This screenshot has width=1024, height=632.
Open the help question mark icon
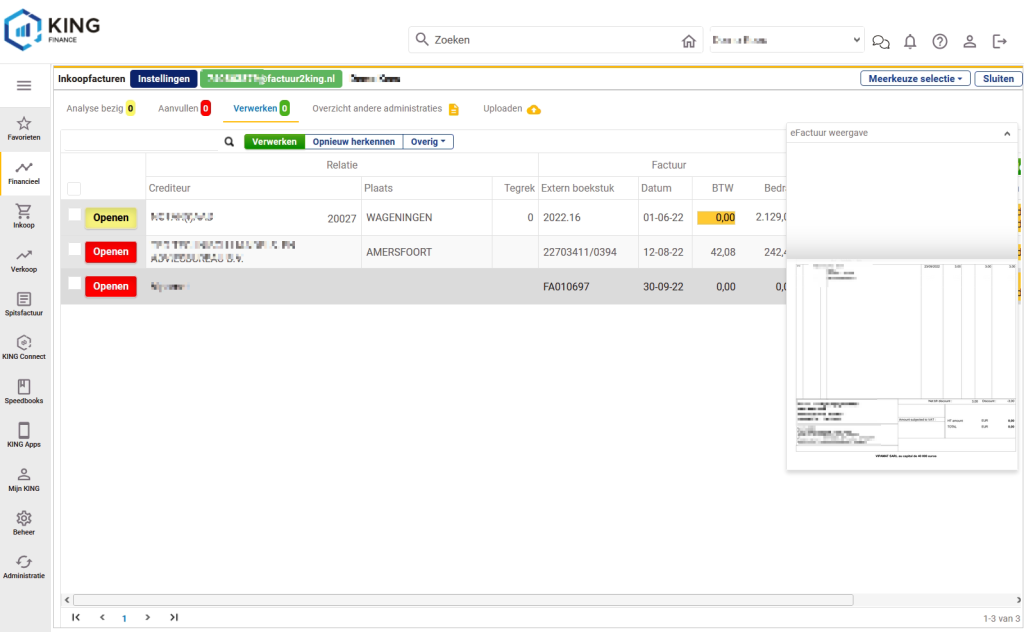coord(940,41)
